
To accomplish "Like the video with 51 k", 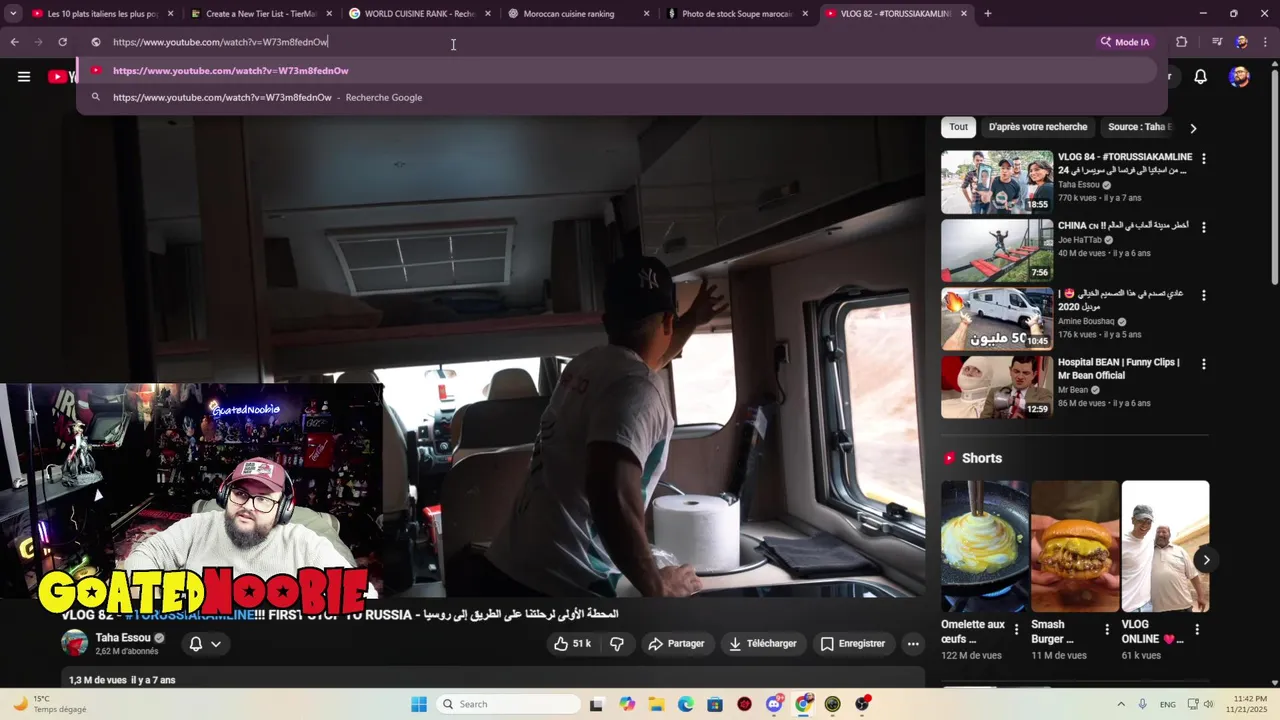I will point(572,644).
